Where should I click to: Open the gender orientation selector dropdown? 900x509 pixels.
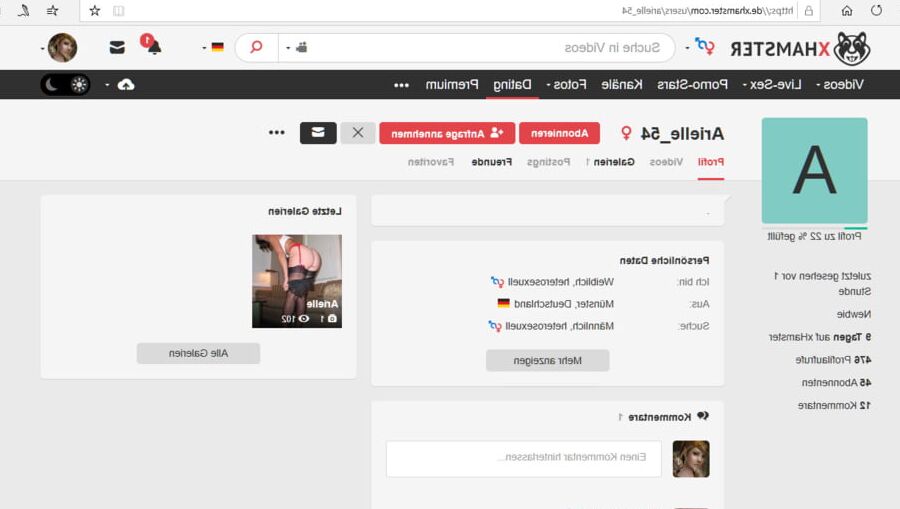click(x=700, y=47)
